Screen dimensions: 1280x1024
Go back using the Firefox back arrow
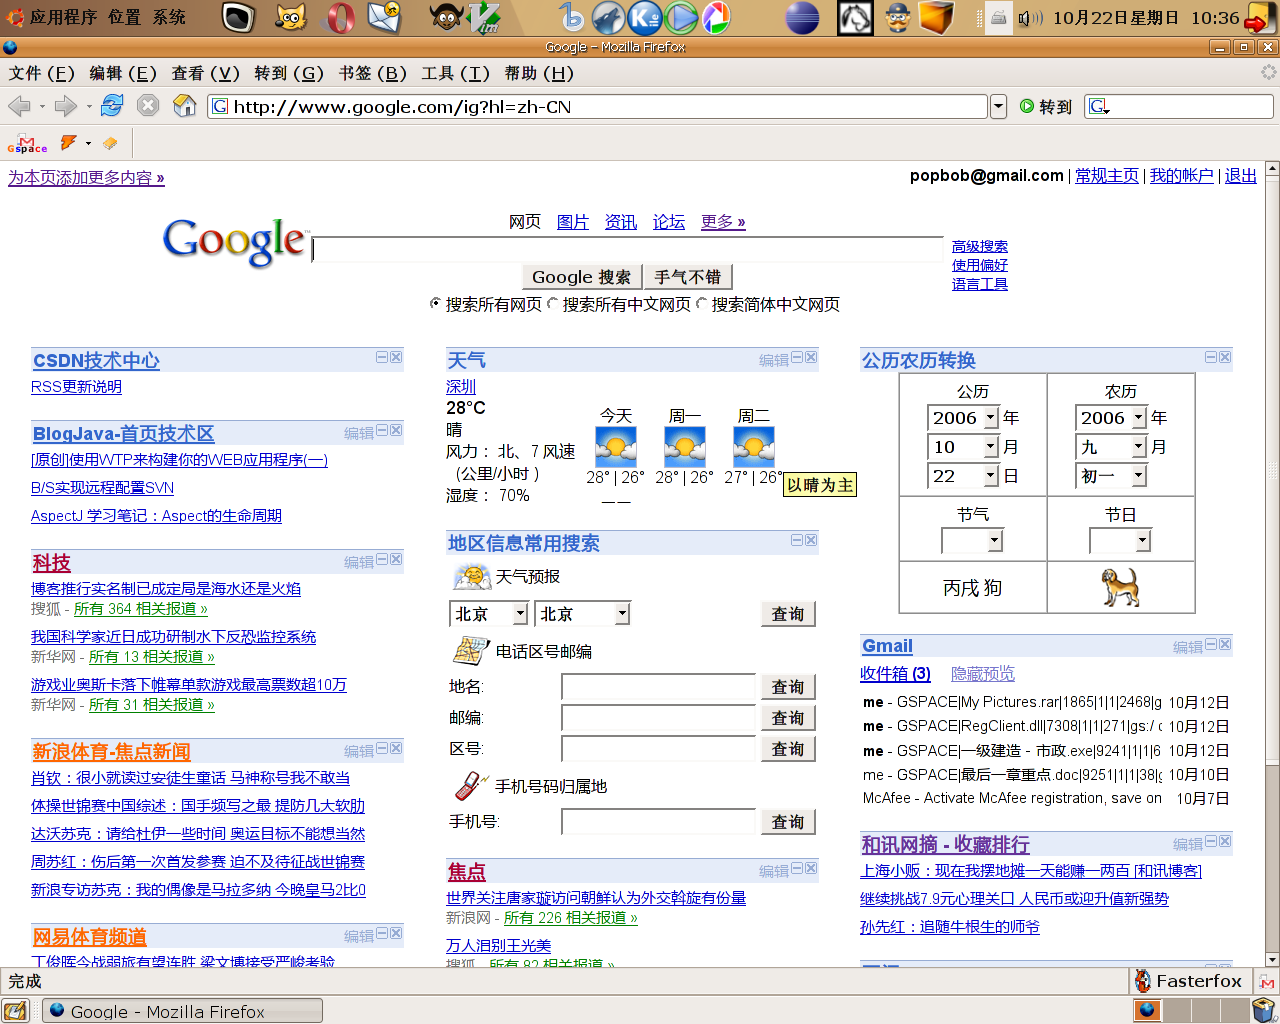19,106
